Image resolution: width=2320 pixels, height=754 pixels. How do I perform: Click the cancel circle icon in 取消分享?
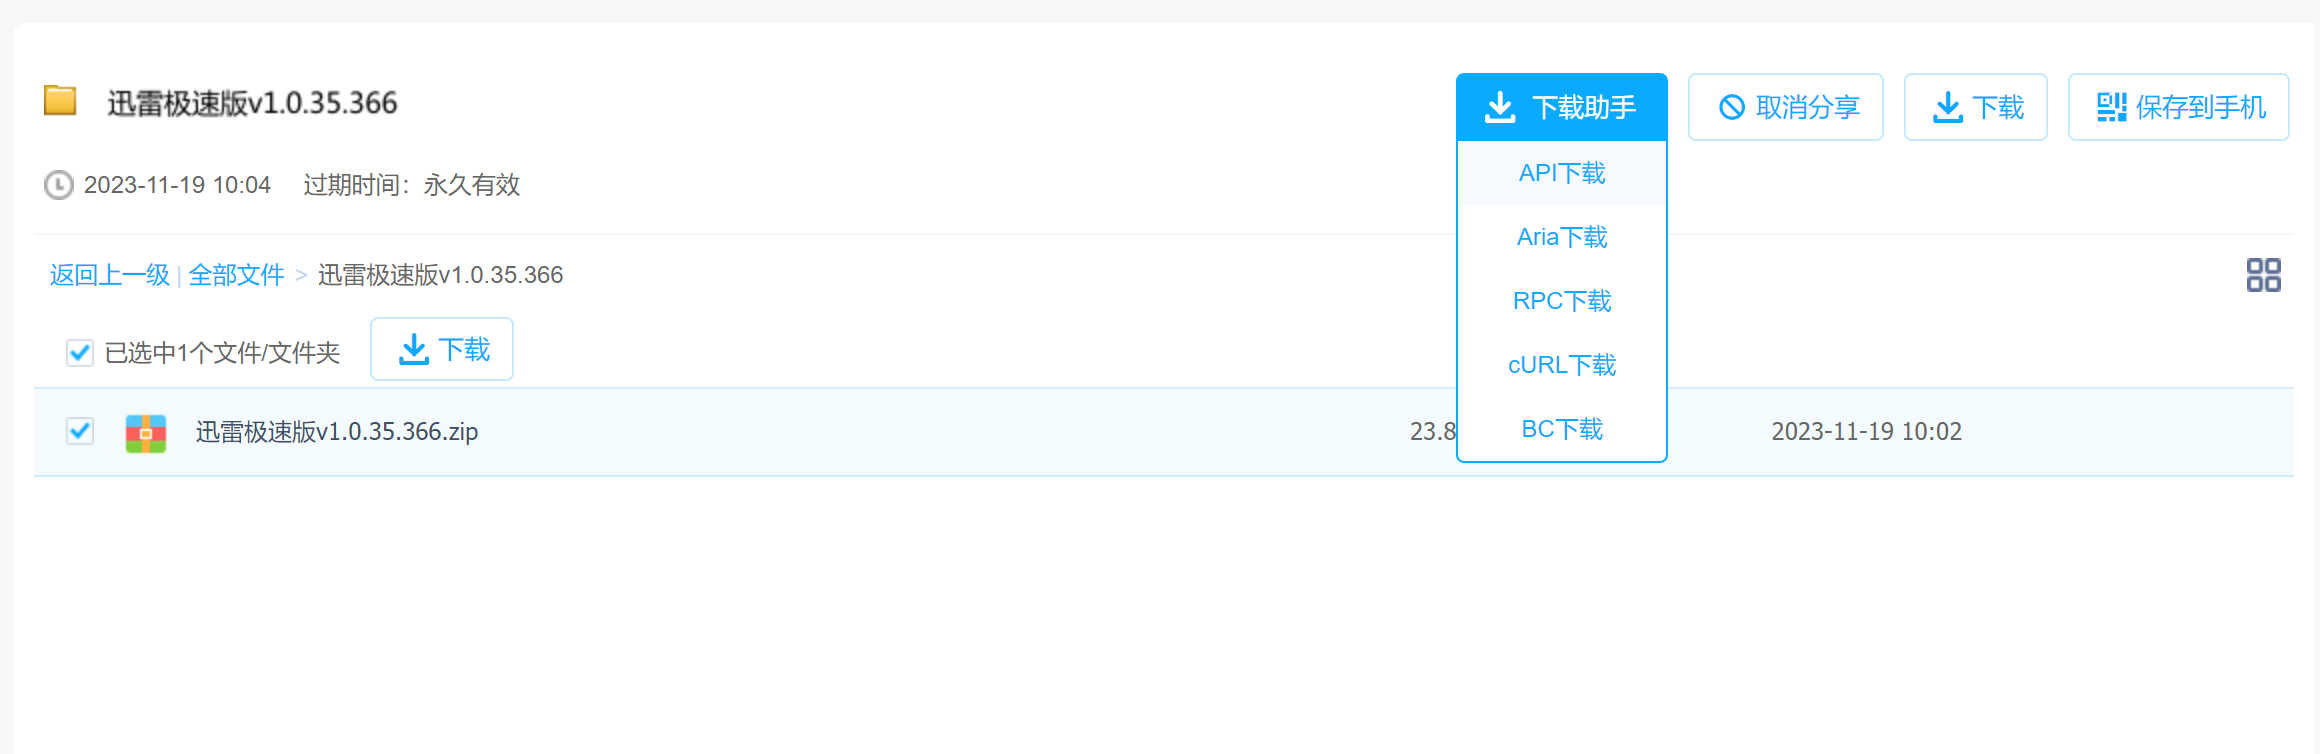coord(1732,107)
